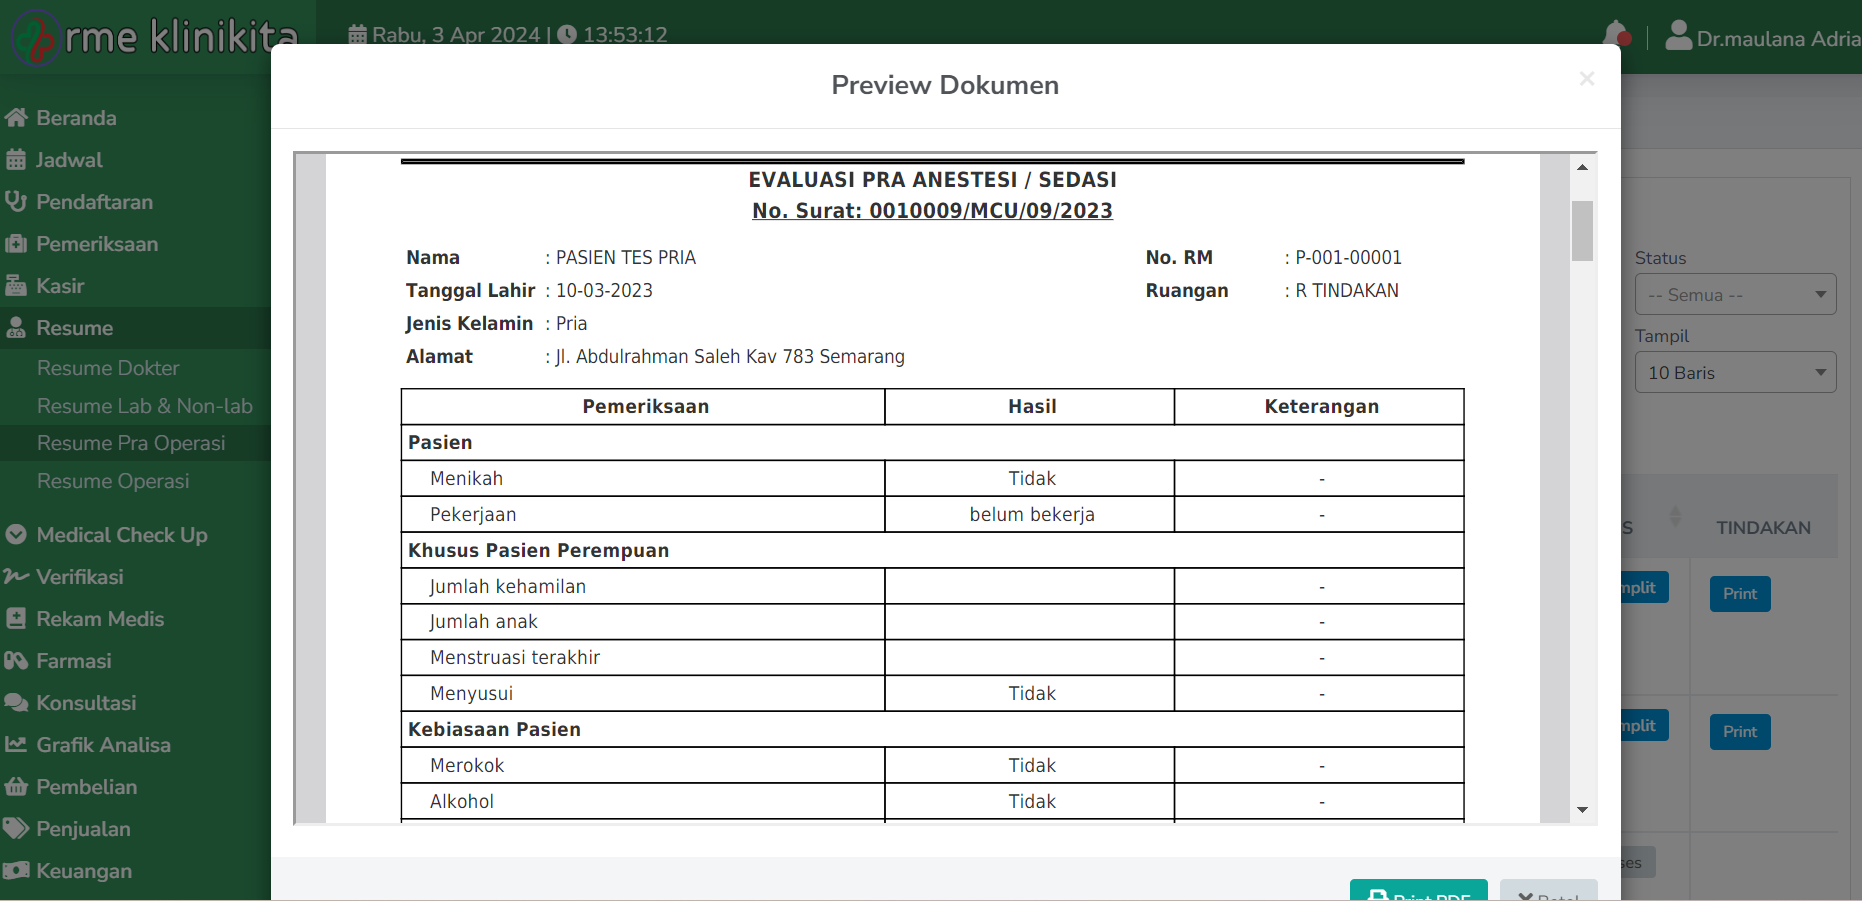
Task: Click the Grafik Analisa chart icon
Action: pyautogui.click(x=16, y=745)
